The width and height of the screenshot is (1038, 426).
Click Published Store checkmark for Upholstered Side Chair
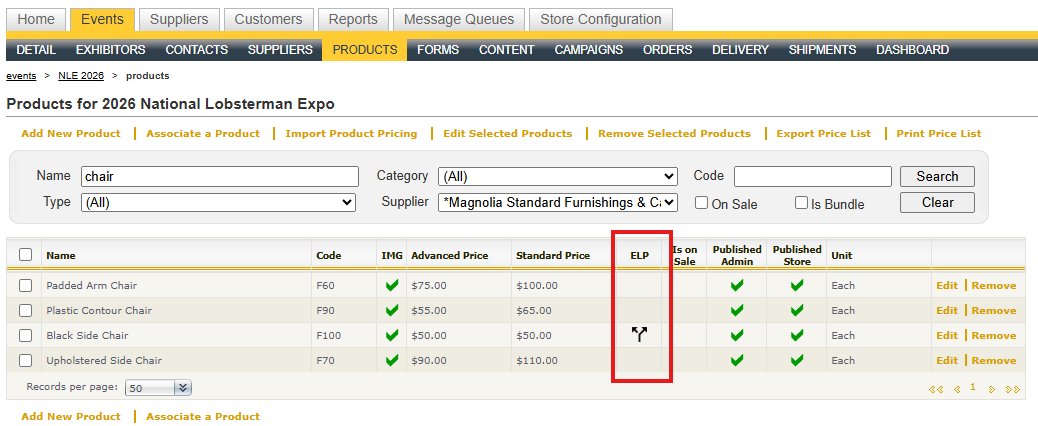[x=797, y=360]
